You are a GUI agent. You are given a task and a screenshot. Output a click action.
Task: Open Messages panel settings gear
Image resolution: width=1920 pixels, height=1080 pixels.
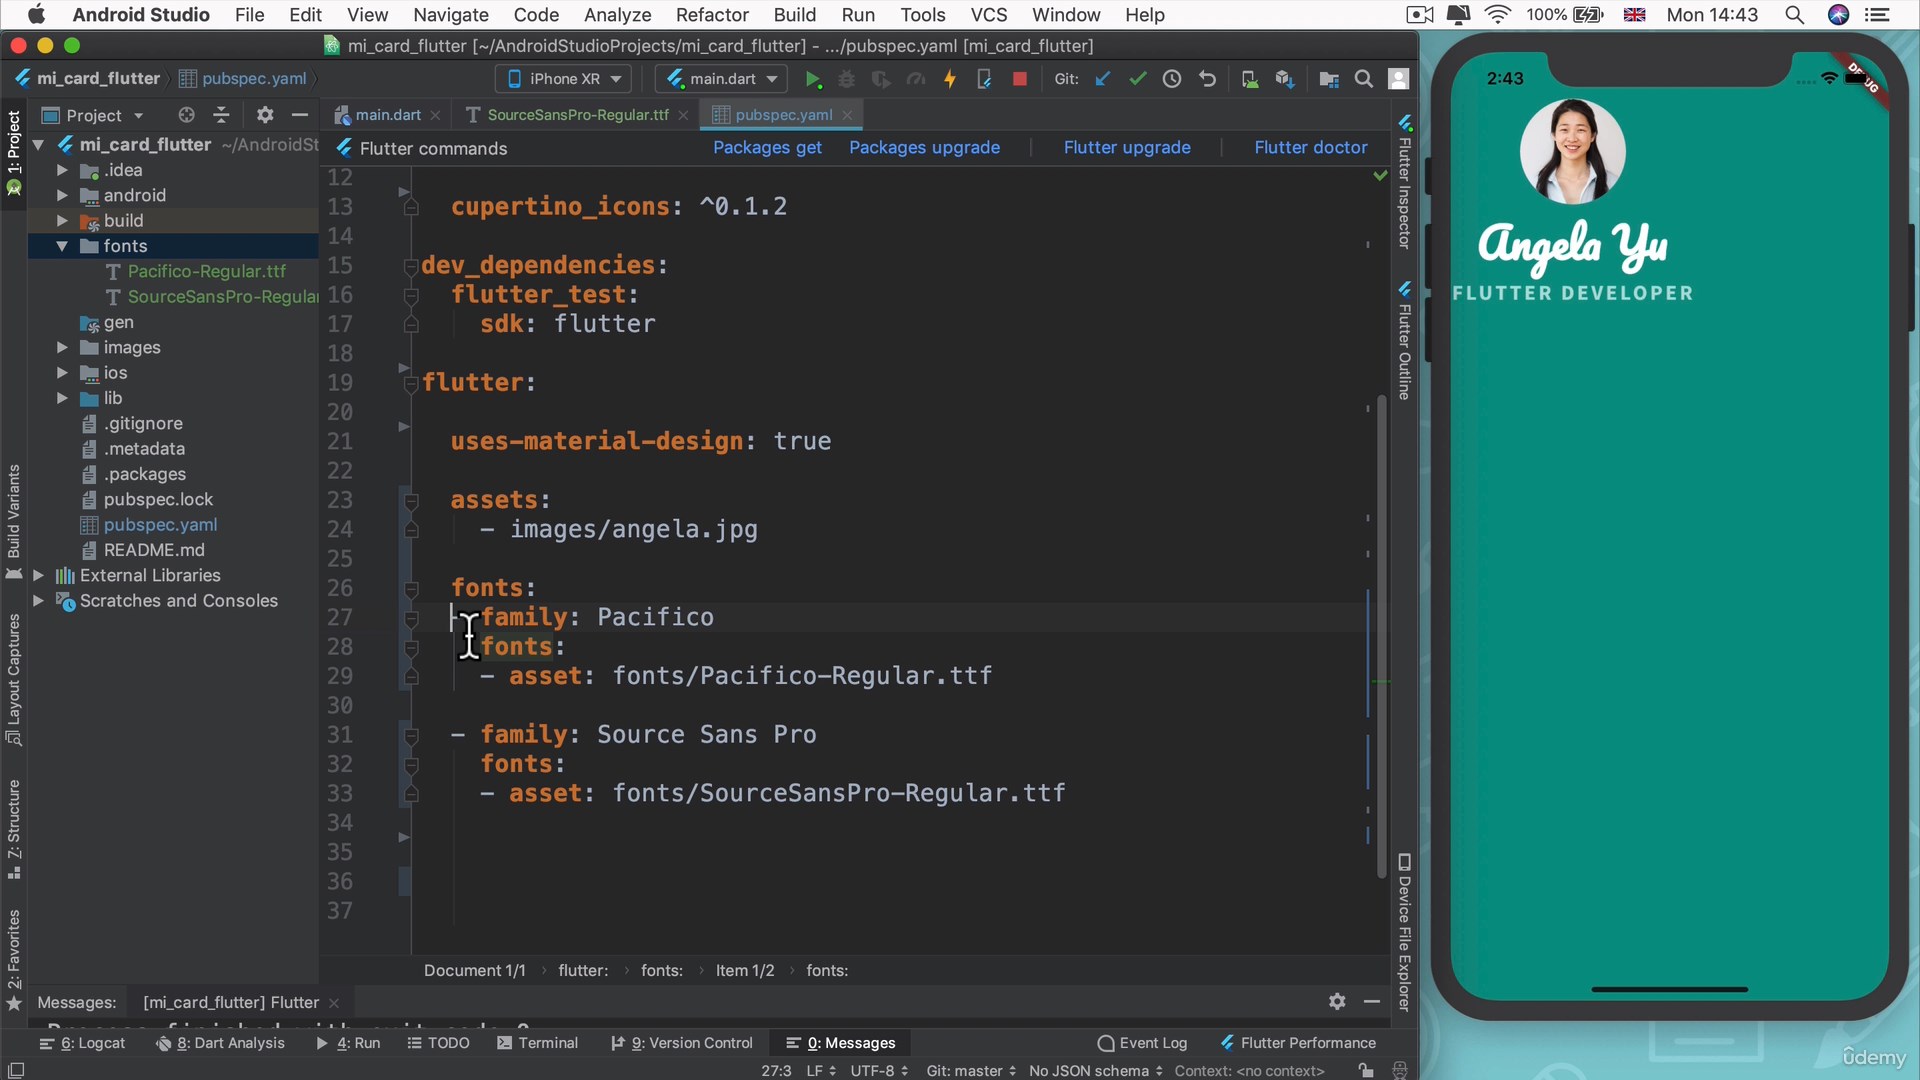coord(1337,1001)
